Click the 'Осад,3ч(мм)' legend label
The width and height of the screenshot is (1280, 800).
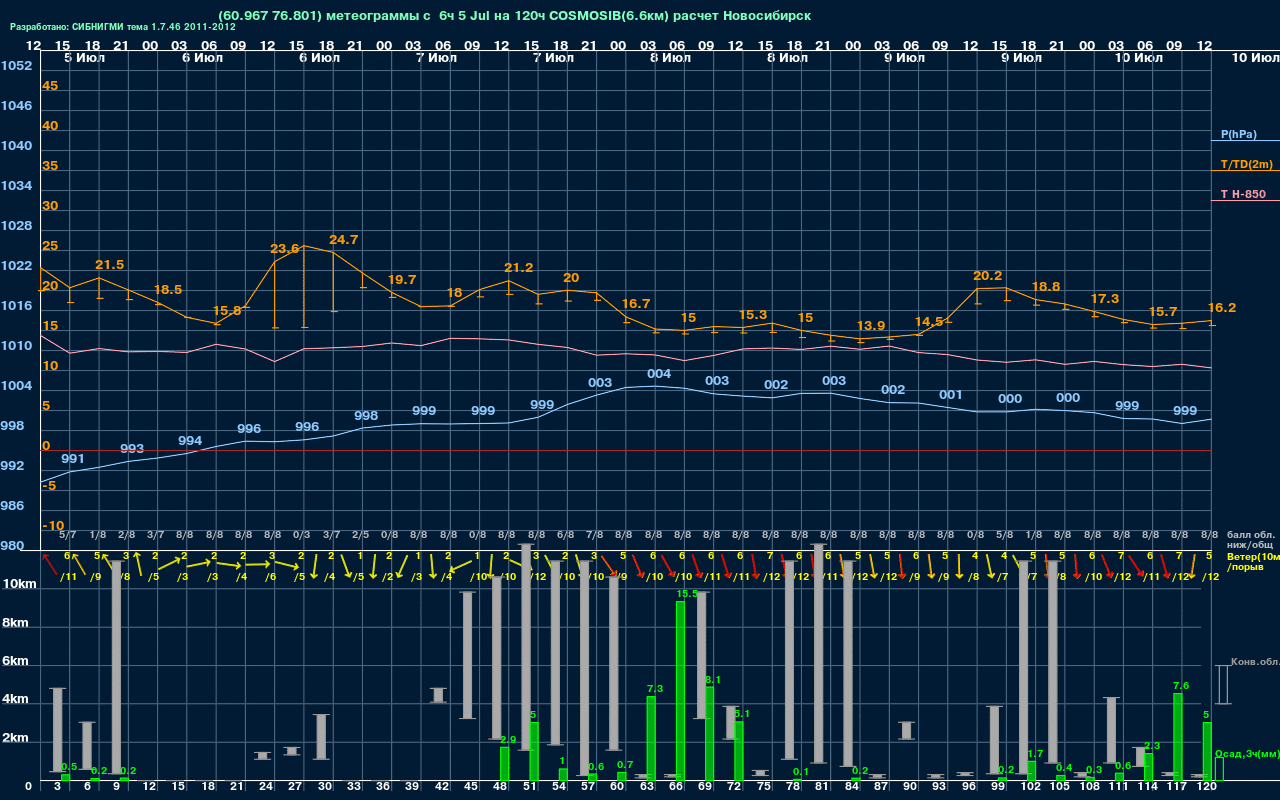point(1247,753)
